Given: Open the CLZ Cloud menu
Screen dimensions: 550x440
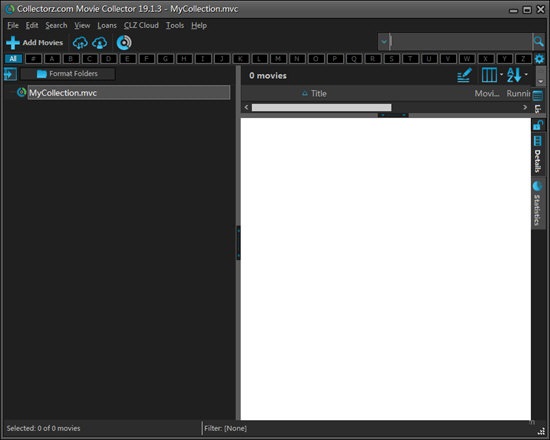Looking at the screenshot, I should pos(141,26).
